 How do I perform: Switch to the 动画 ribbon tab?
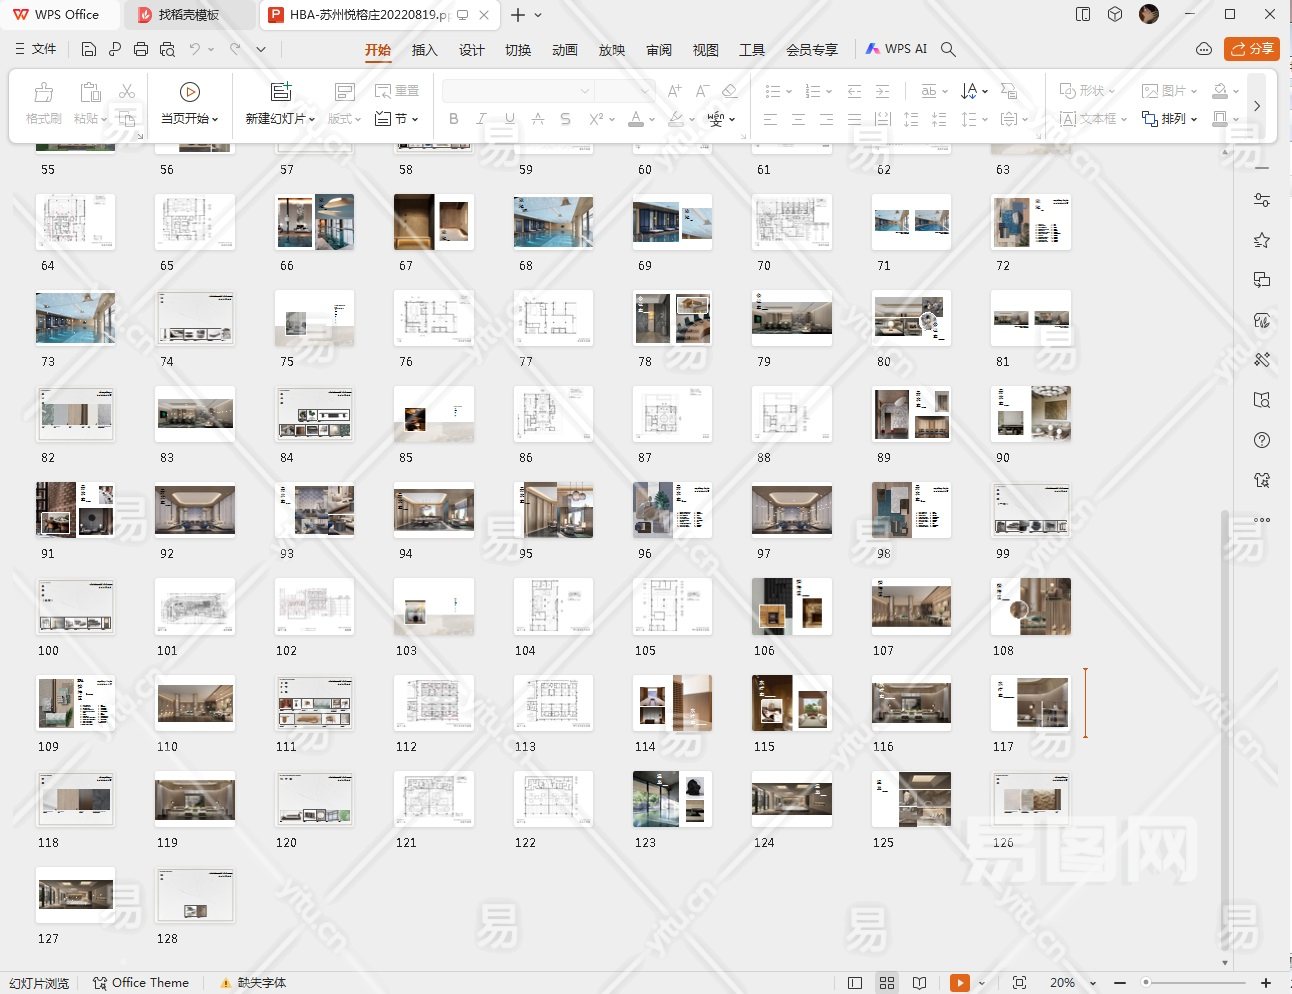click(565, 49)
